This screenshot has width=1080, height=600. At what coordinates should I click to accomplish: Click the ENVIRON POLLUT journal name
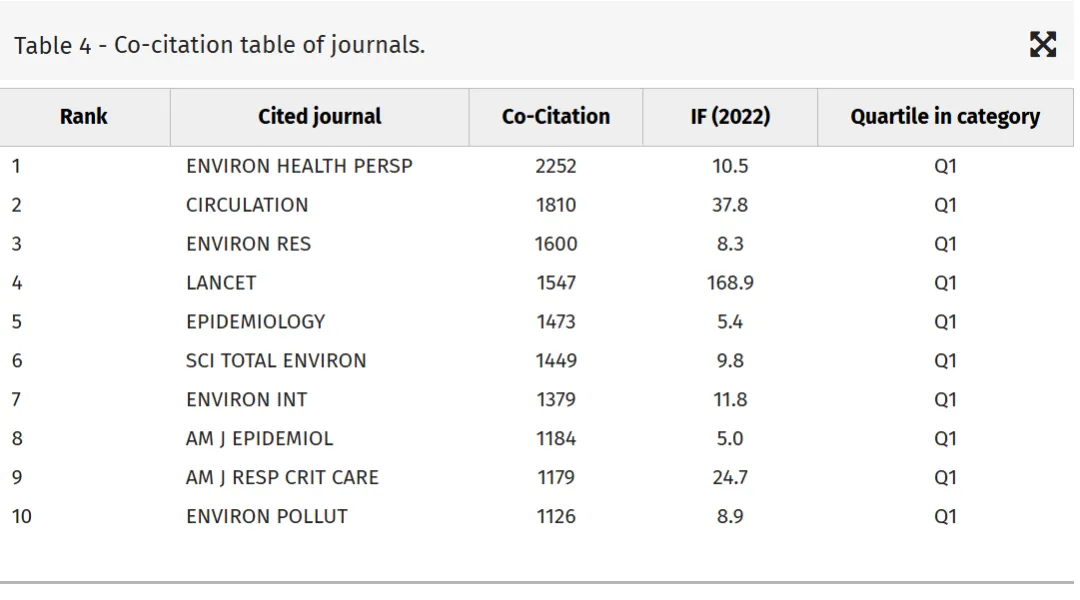[x=267, y=517]
